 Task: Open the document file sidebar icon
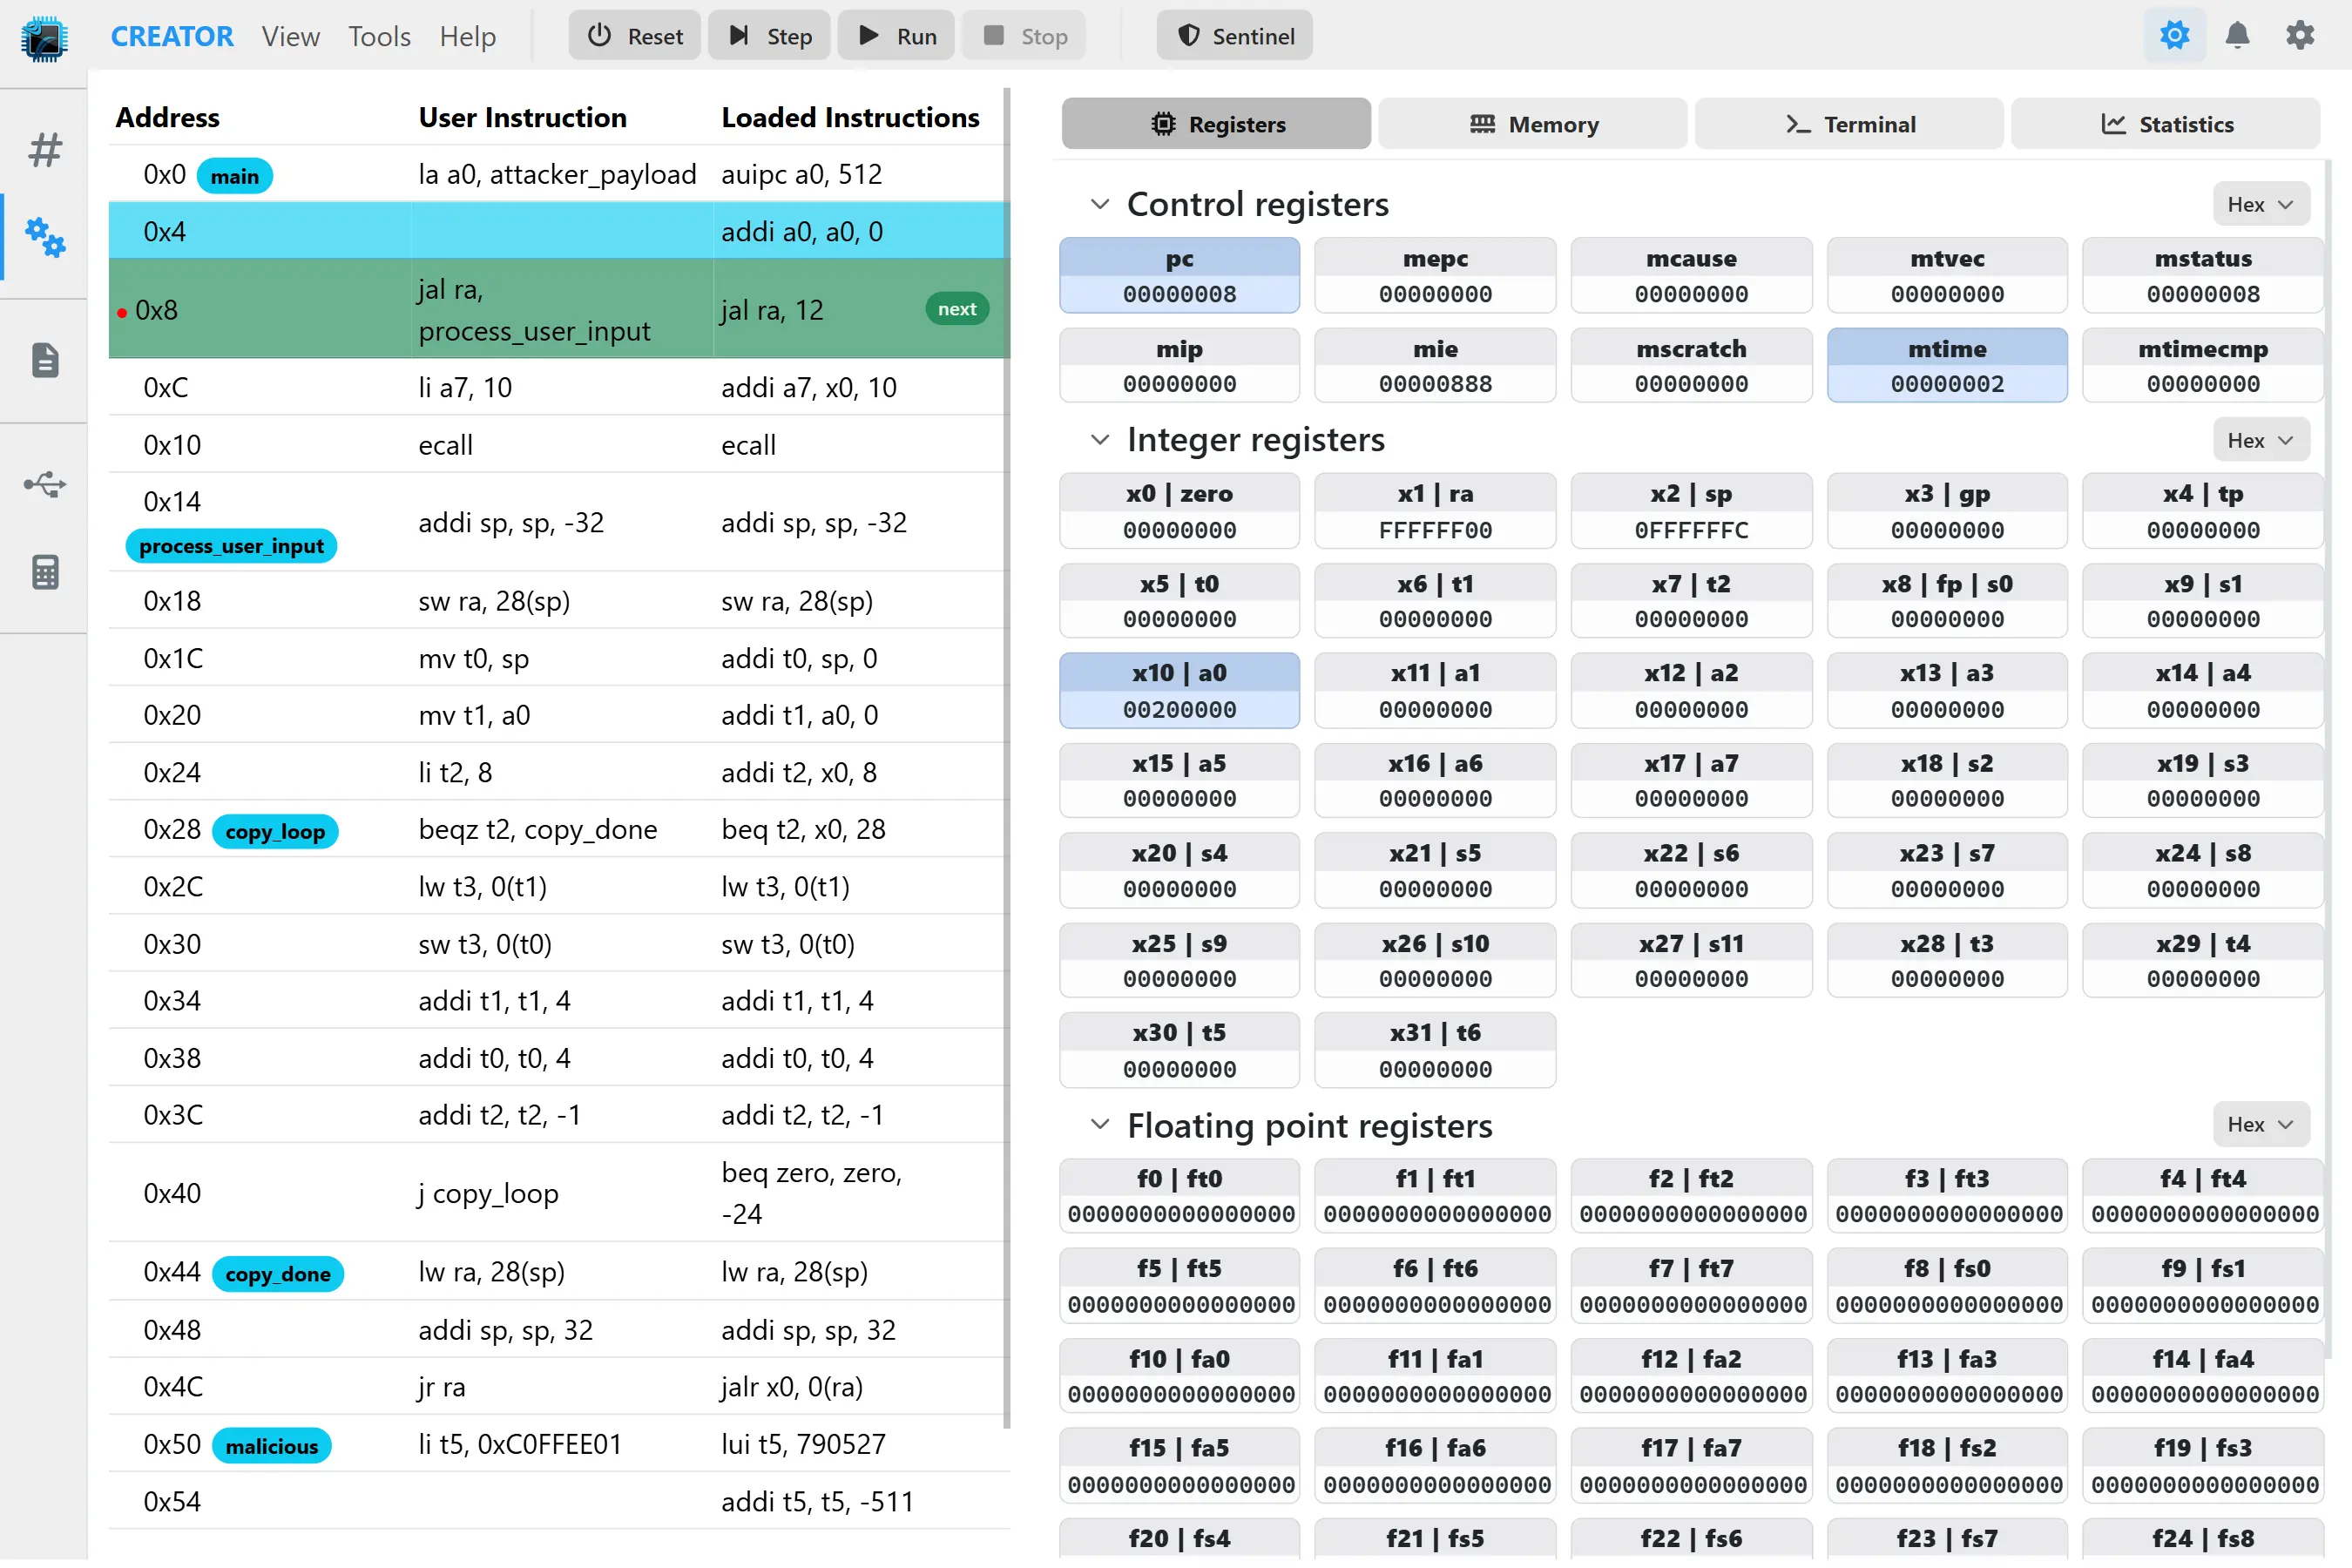[x=45, y=360]
